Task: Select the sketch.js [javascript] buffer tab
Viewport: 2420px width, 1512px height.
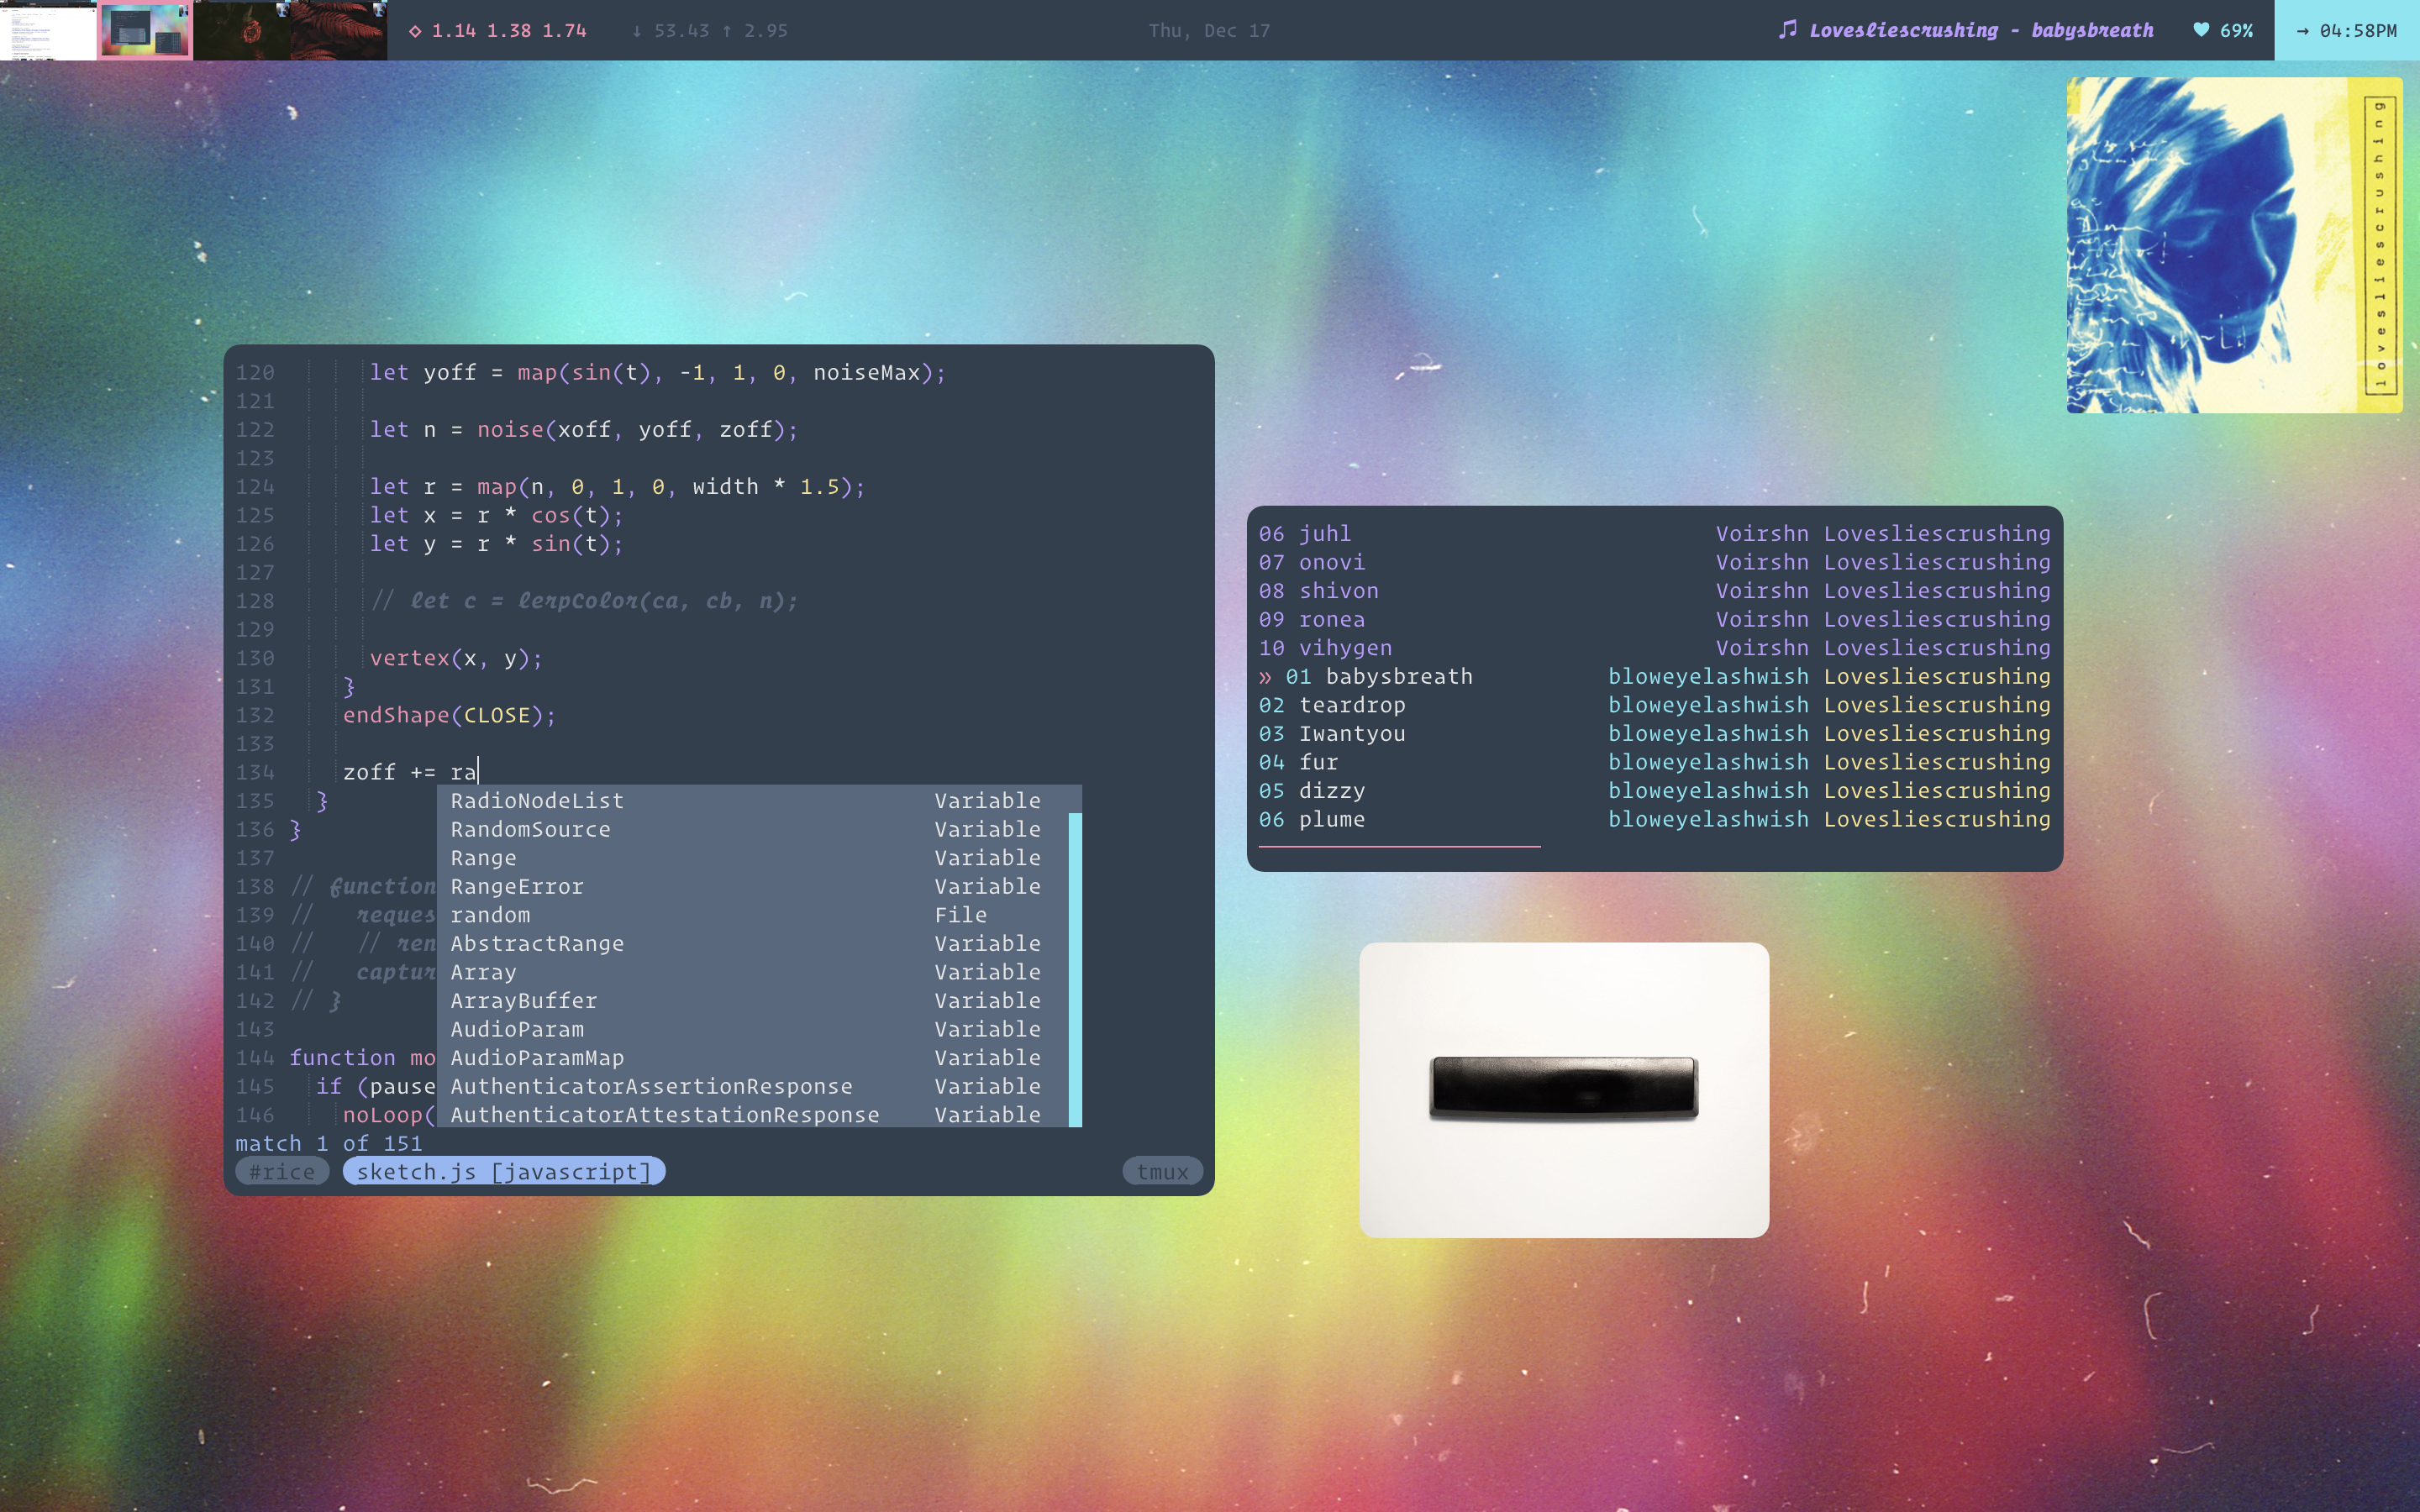Action: [x=503, y=1171]
